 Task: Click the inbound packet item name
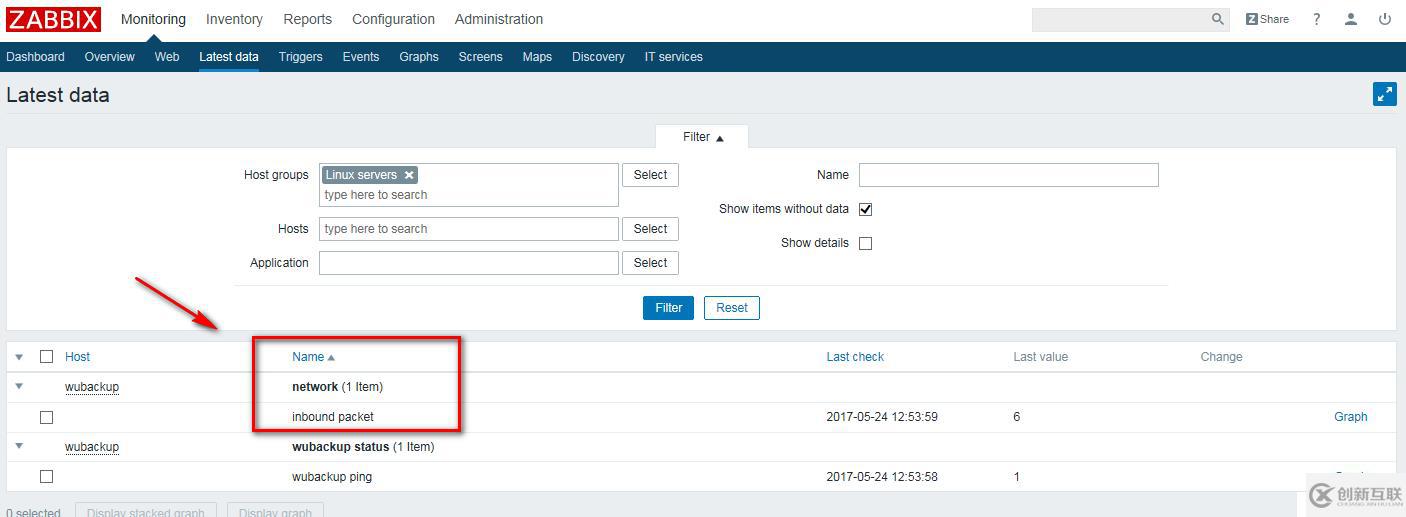(x=333, y=417)
